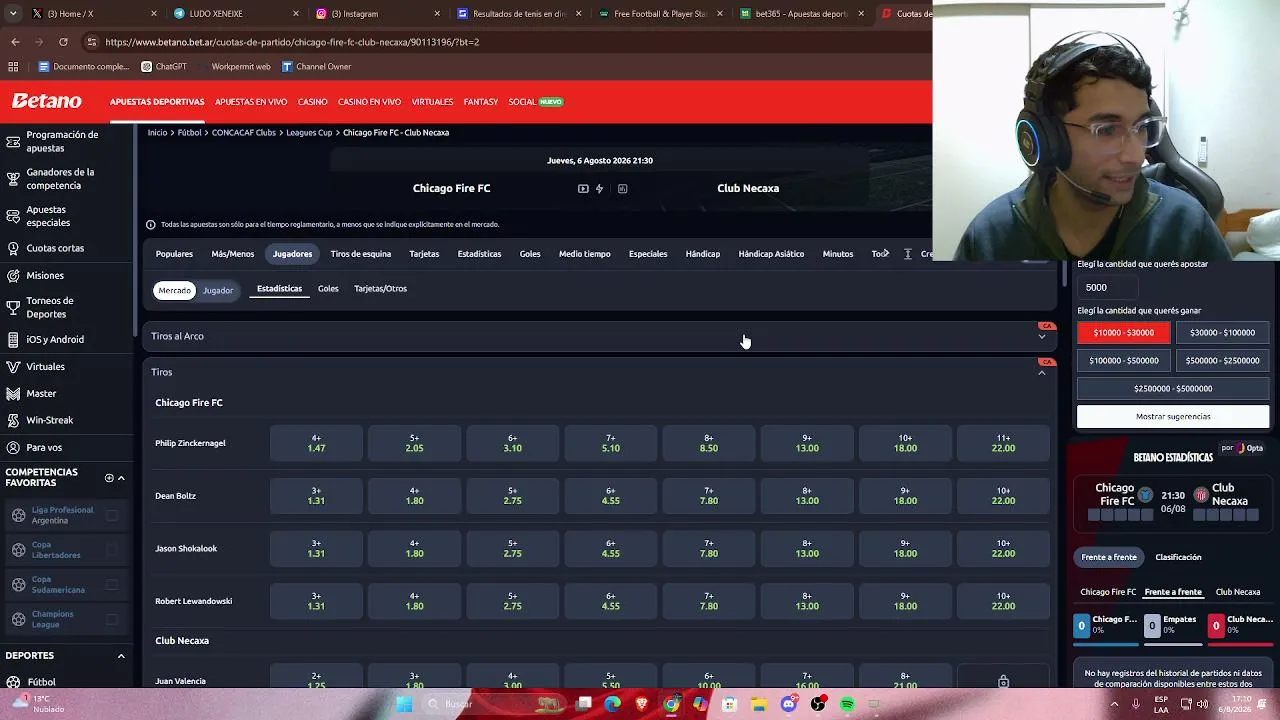Check the Champions League favorite checkbox
Screen dimensions: 1280x720
pos(112,619)
